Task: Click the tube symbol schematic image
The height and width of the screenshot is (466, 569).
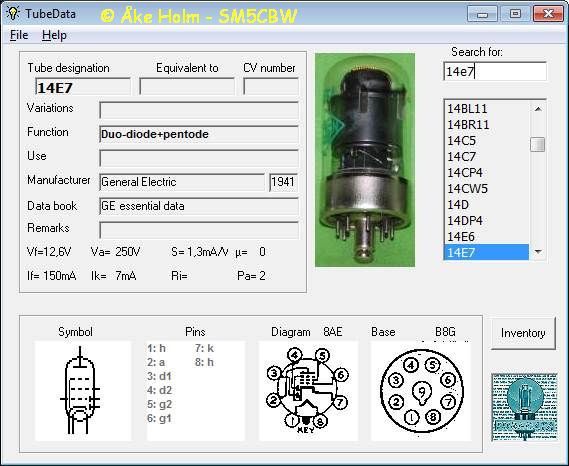Action: point(83,391)
